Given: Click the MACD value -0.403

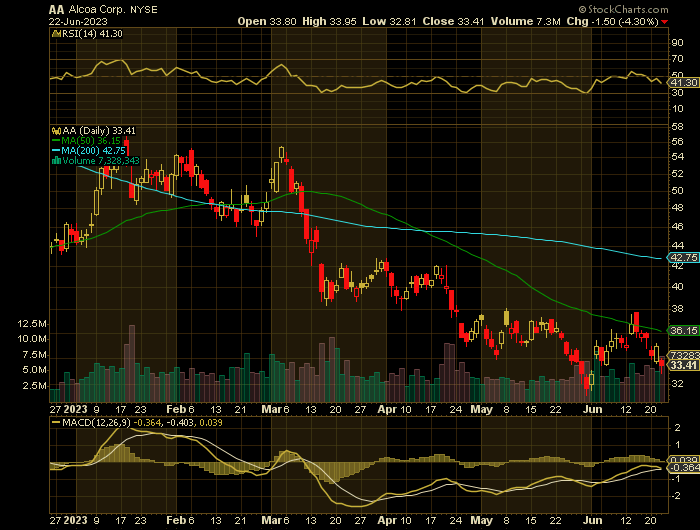Looking at the screenshot, I should 180,422.
